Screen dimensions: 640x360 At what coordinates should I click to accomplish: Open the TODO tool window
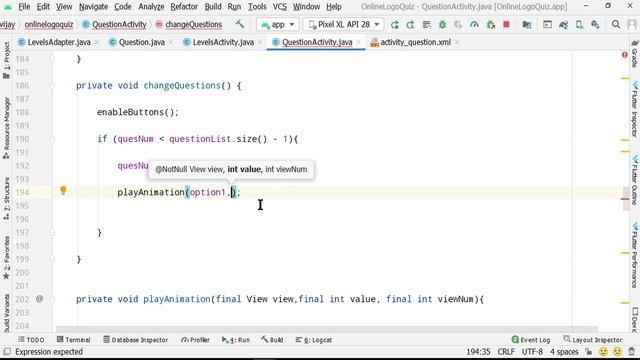click(x=31, y=340)
